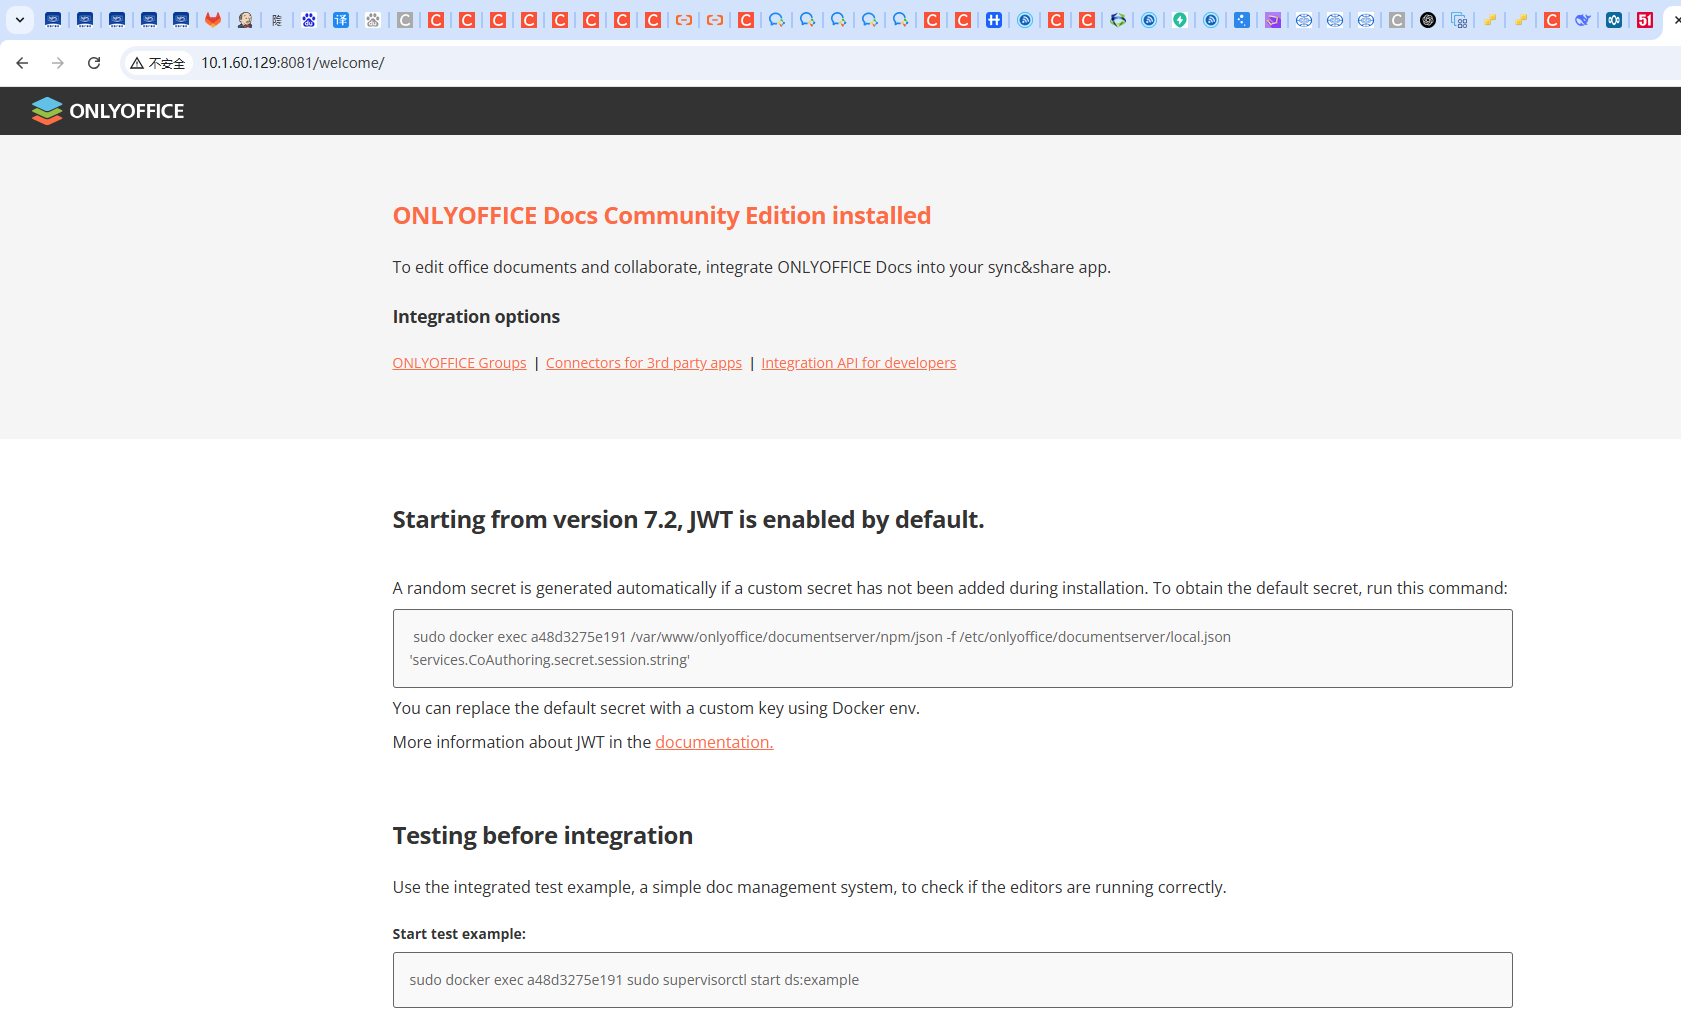
Task: Click the 'Integration options' subheading
Action: (476, 317)
